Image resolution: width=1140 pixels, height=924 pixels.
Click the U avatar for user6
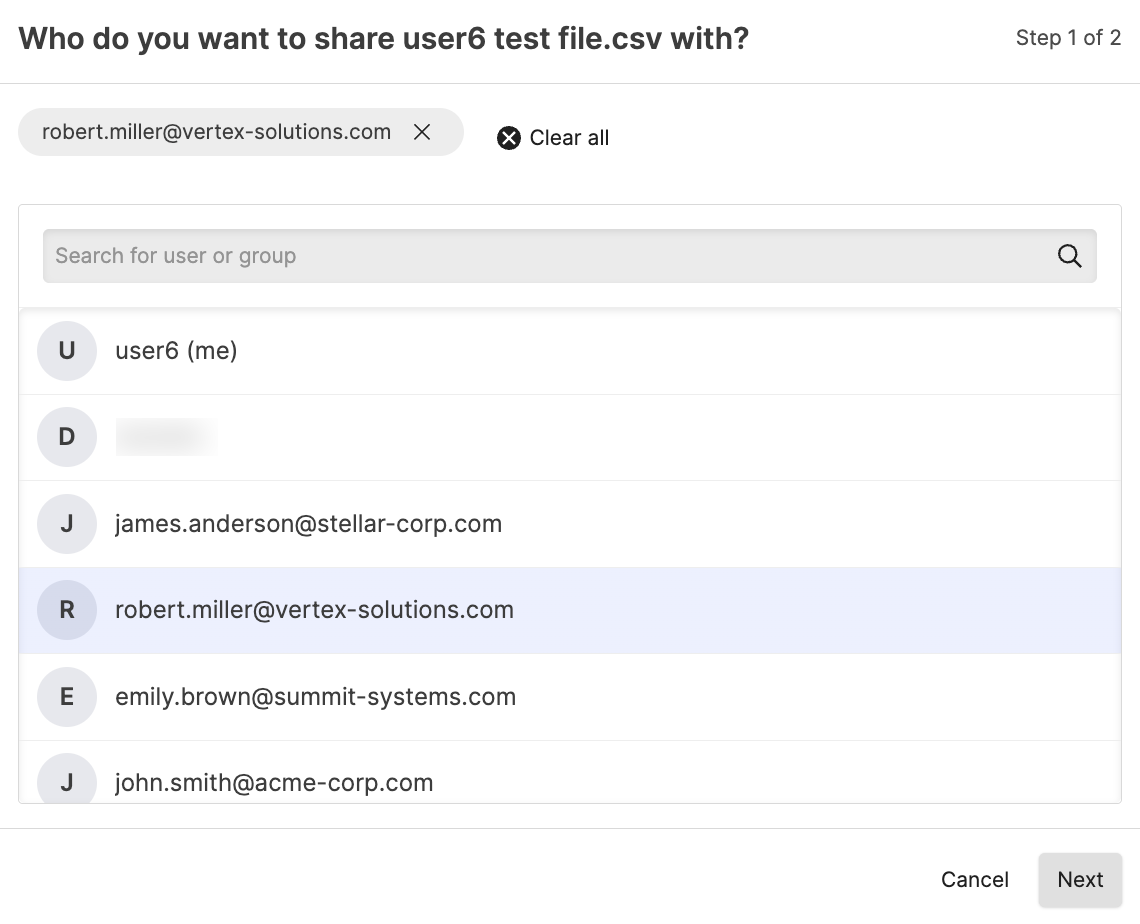coord(67,351)
